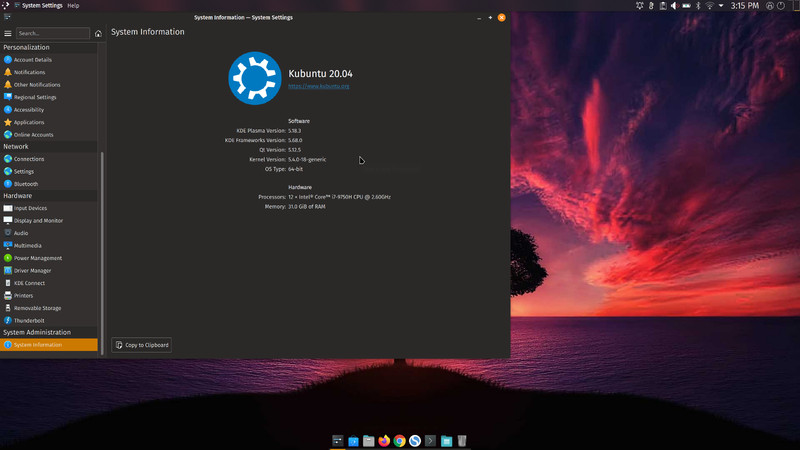Launch Google Chrome from the dock
The image size is (800, 450).
click(x=399, y=441)
